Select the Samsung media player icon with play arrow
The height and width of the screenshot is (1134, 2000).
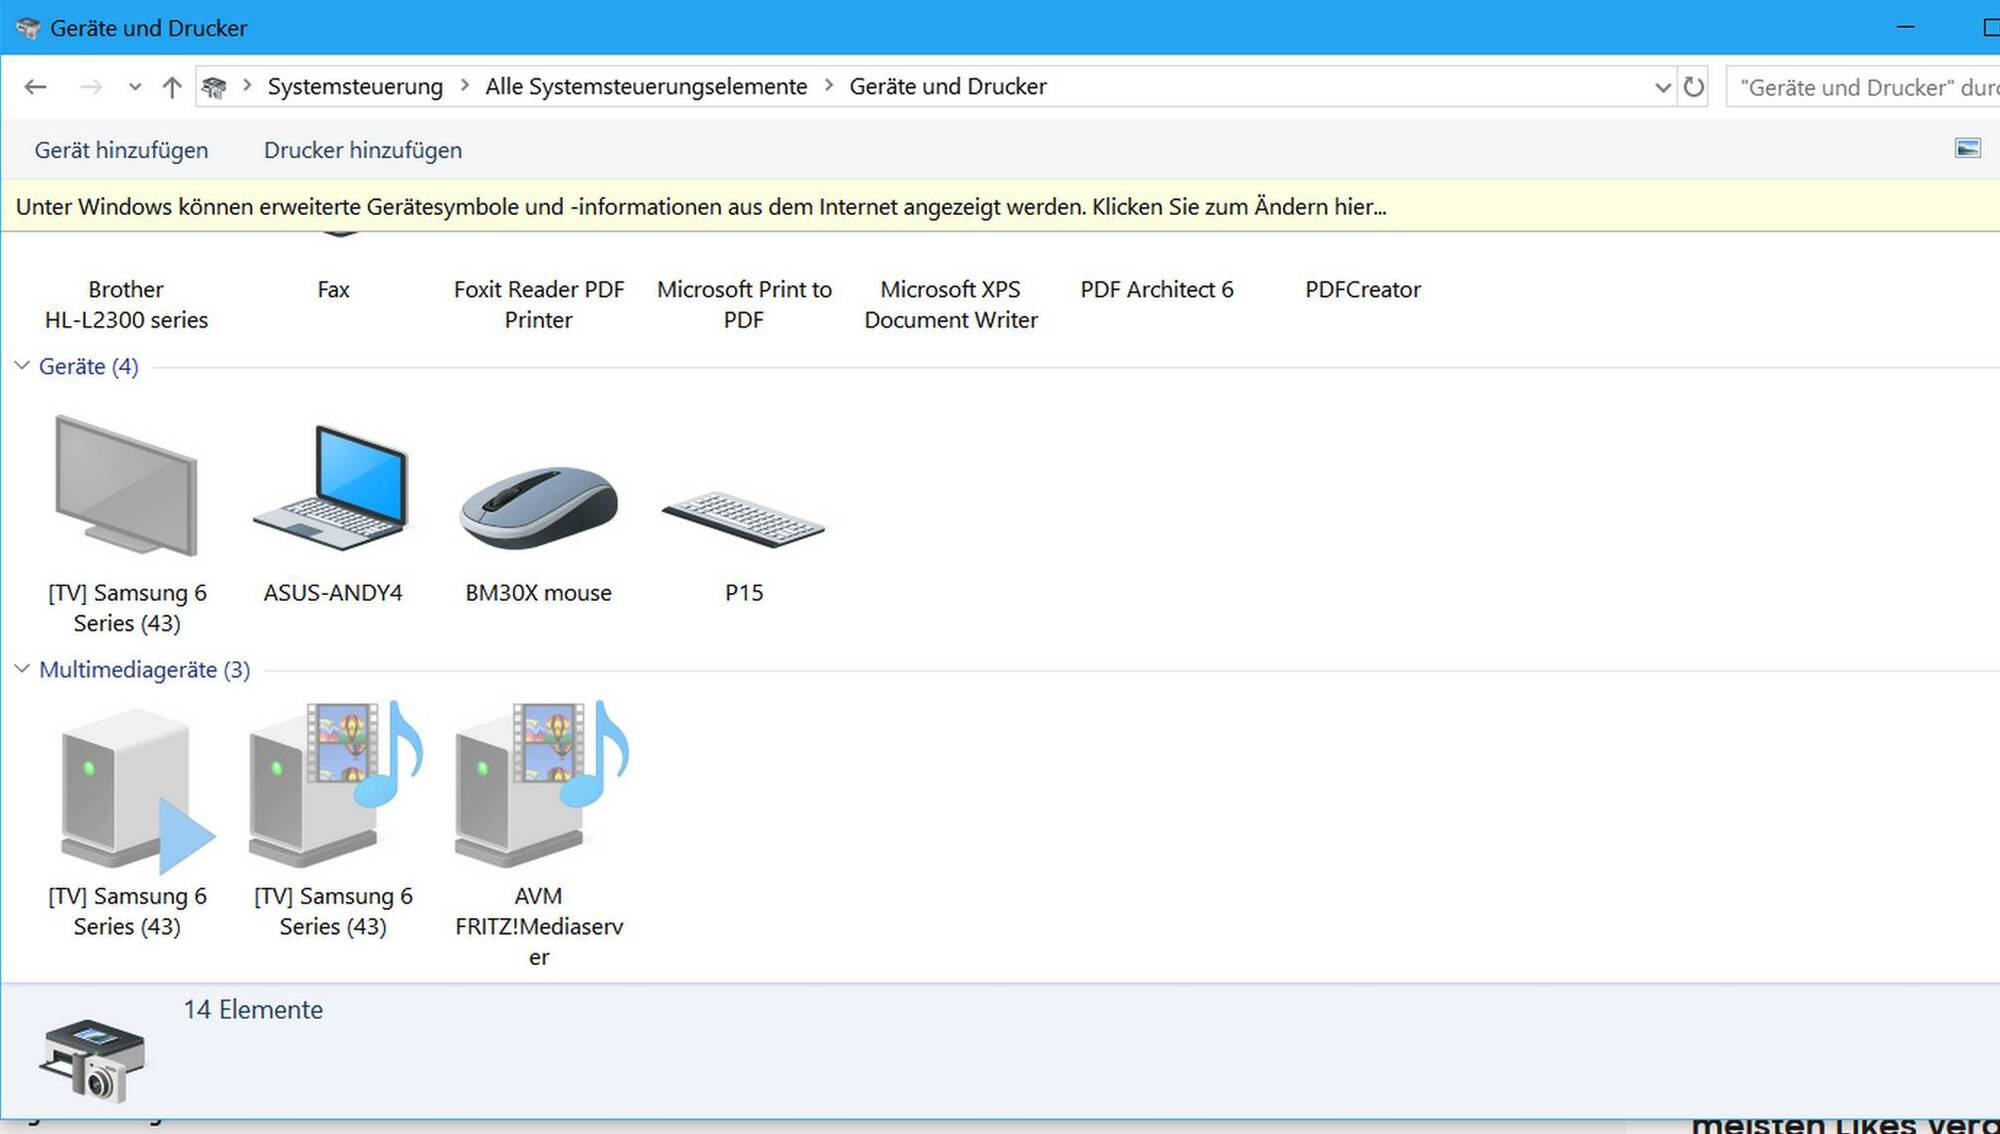click(137, 790)
